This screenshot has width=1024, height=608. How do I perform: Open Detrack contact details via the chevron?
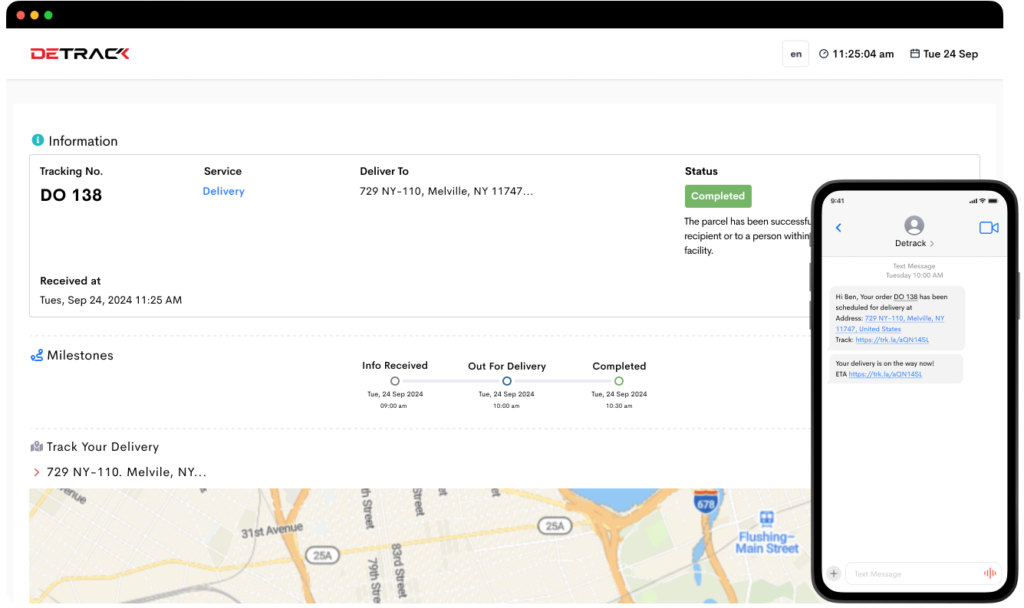click(x=932, y=243)
